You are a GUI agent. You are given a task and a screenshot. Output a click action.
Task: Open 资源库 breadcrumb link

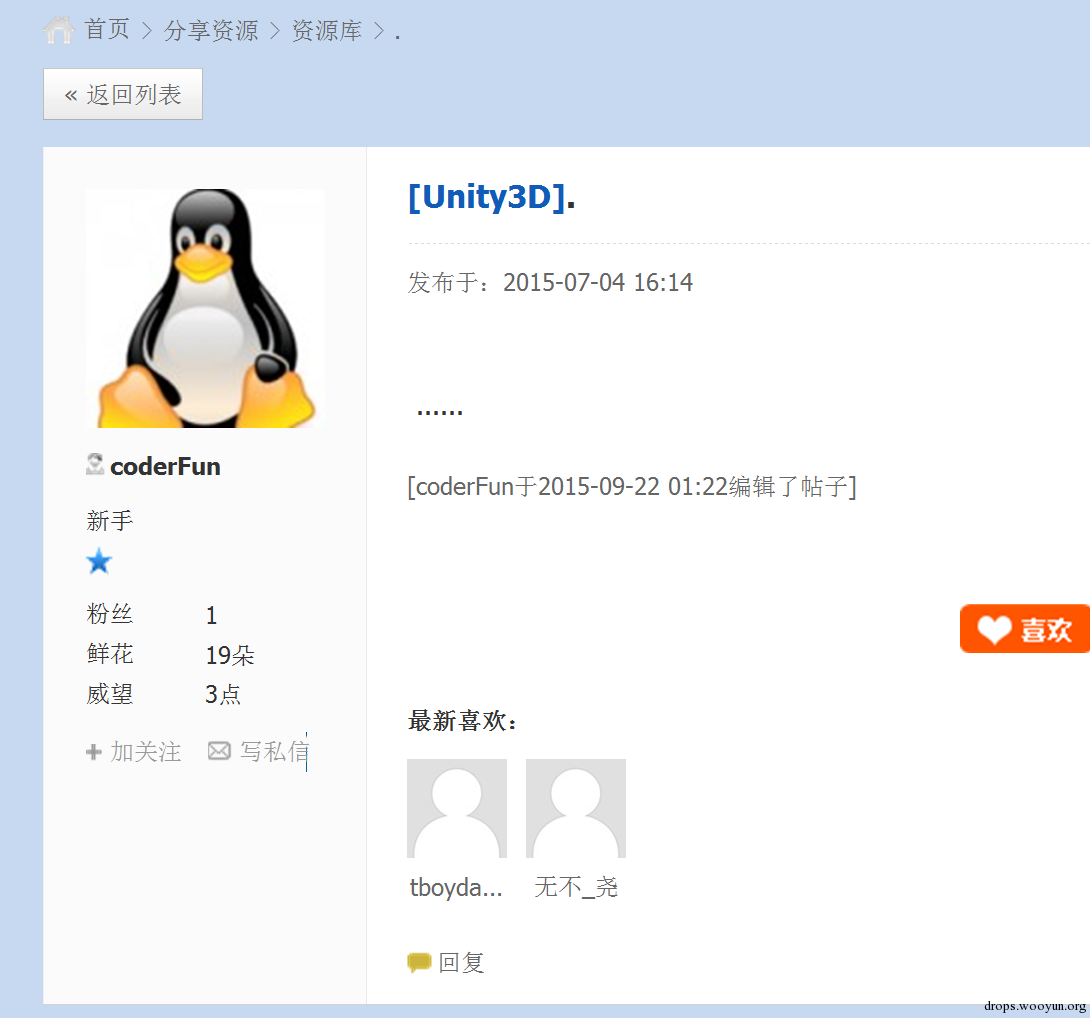327,31
